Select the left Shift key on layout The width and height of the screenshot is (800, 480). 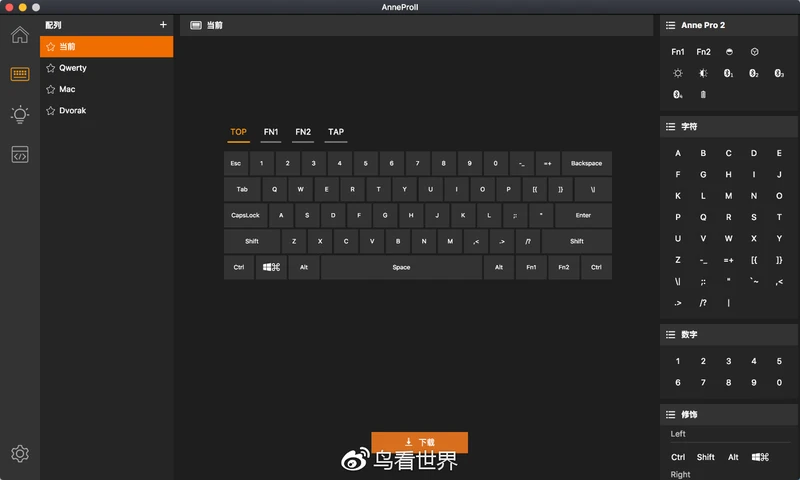[x=252, y=241]
